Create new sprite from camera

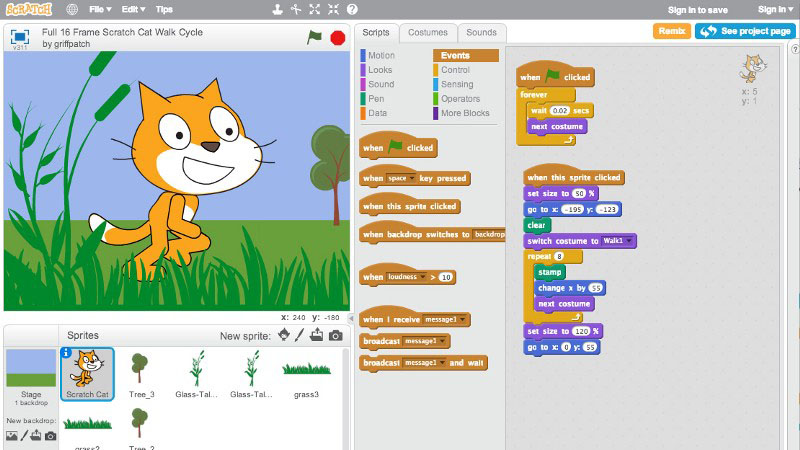tap(336, 335)
